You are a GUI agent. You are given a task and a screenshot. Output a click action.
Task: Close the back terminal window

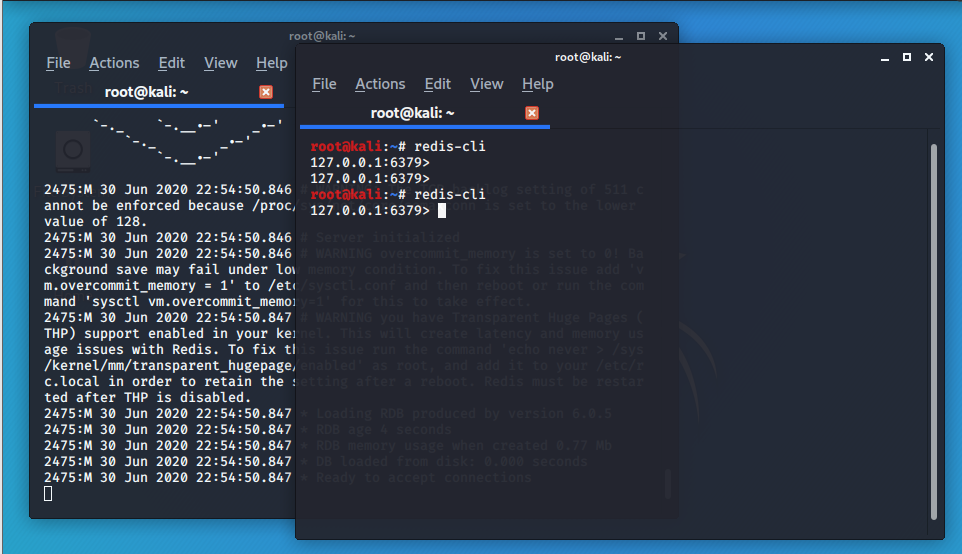pyautogui.click(x=663, y=36)
